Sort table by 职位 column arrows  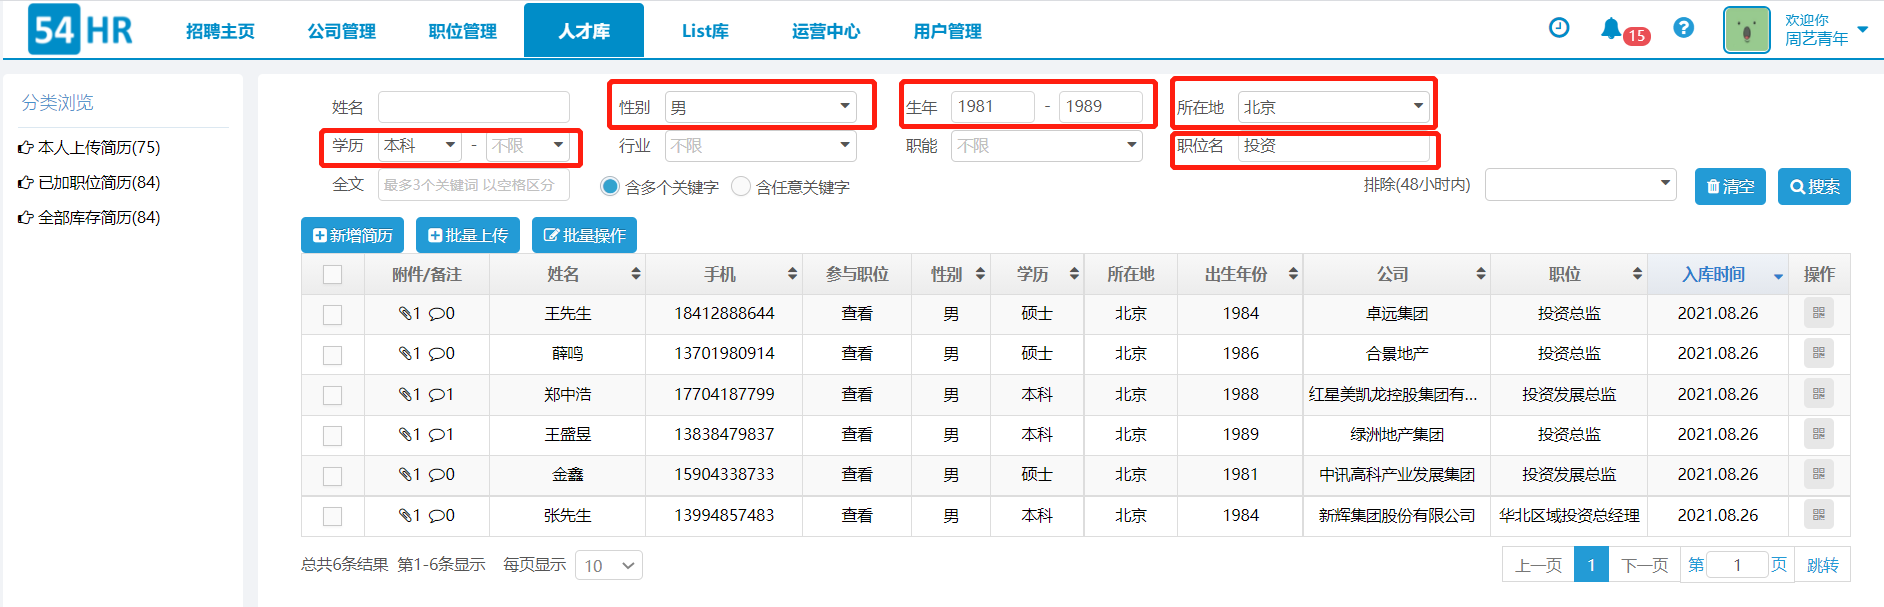tap(1637, 274)
